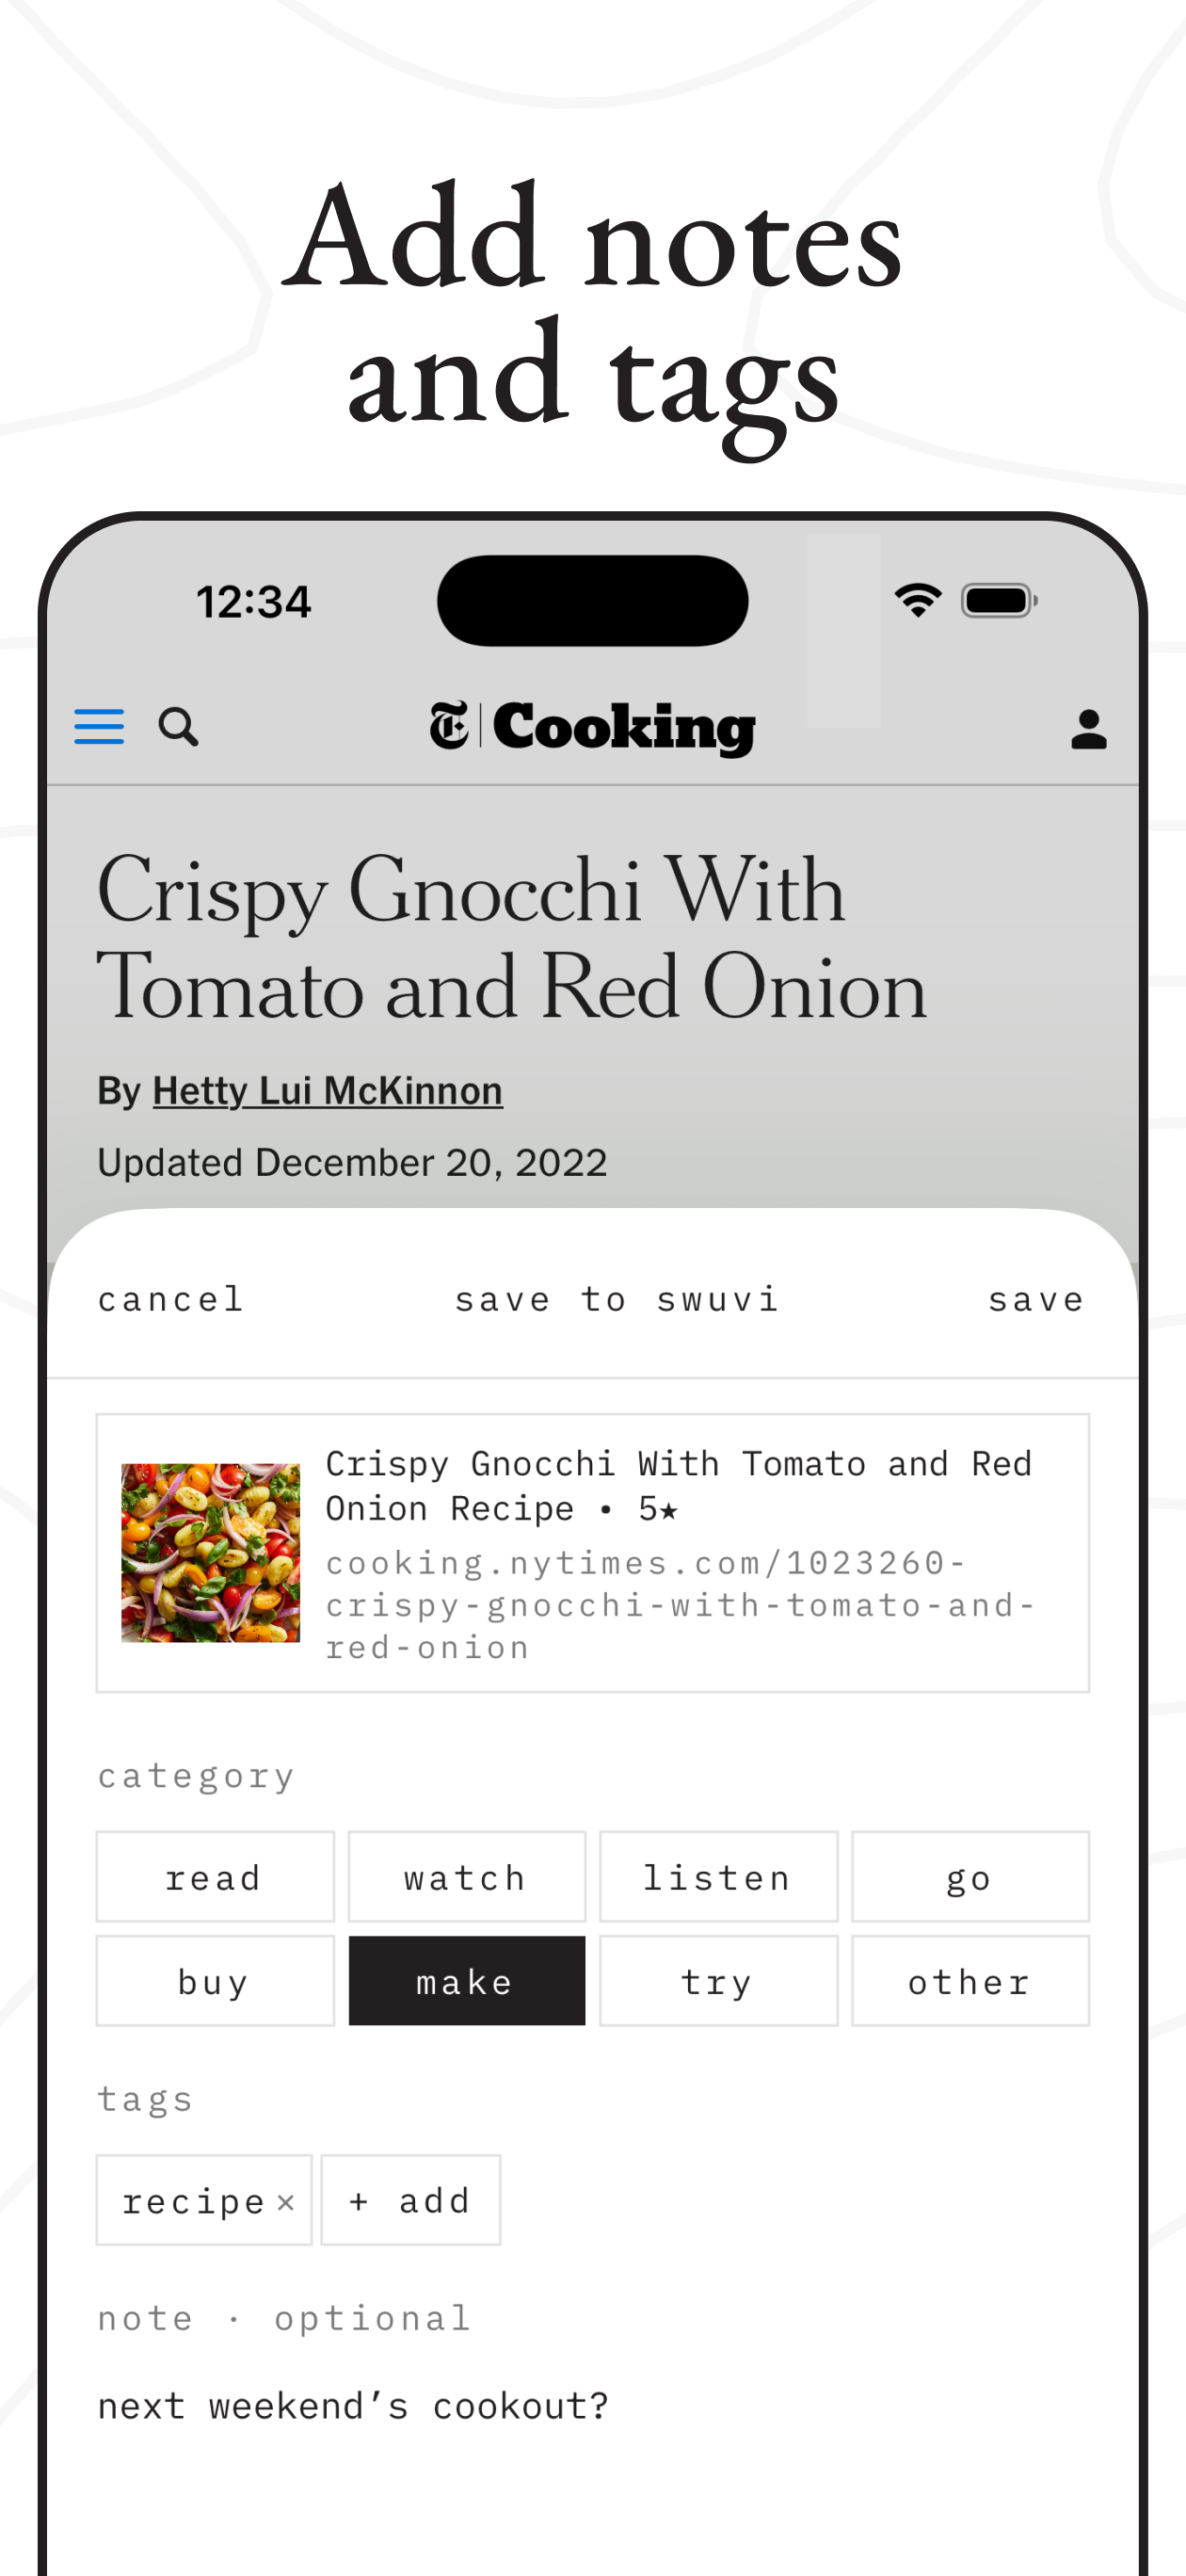Tap the NYT Cooking logo
Viewport: 1186px width, 2576px height.
pos(592,727)
